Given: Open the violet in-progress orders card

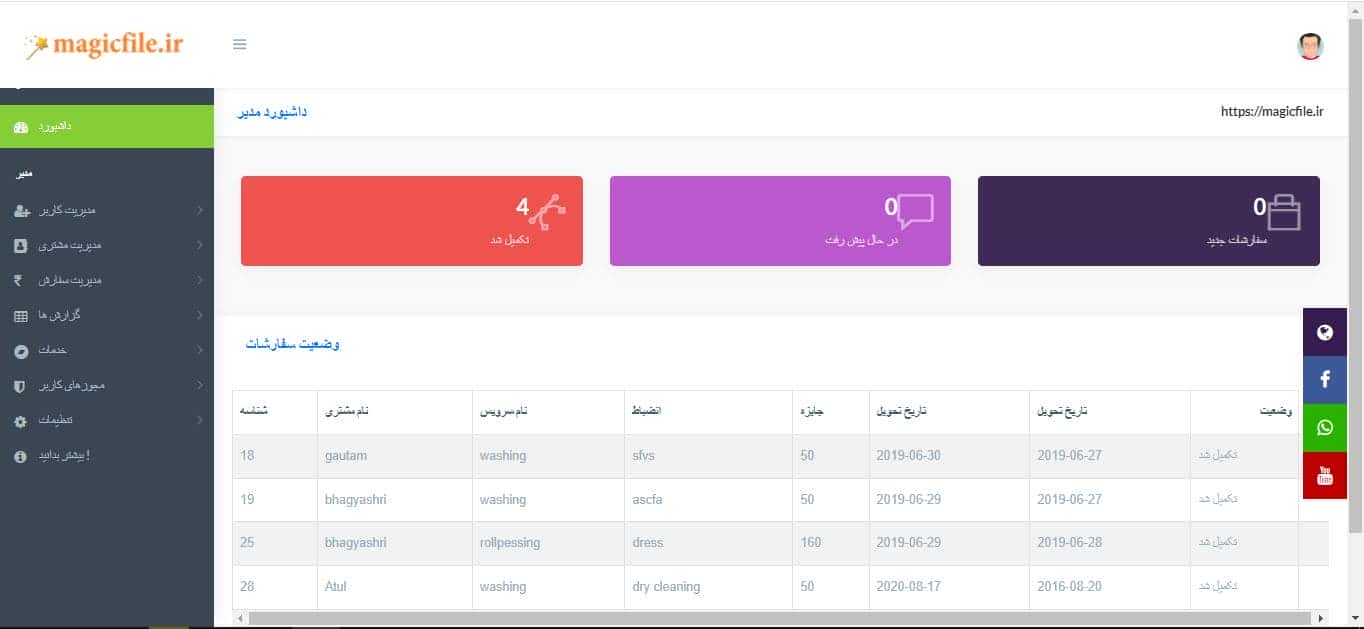Looking at the screenshot, I should tap(780, 221).
